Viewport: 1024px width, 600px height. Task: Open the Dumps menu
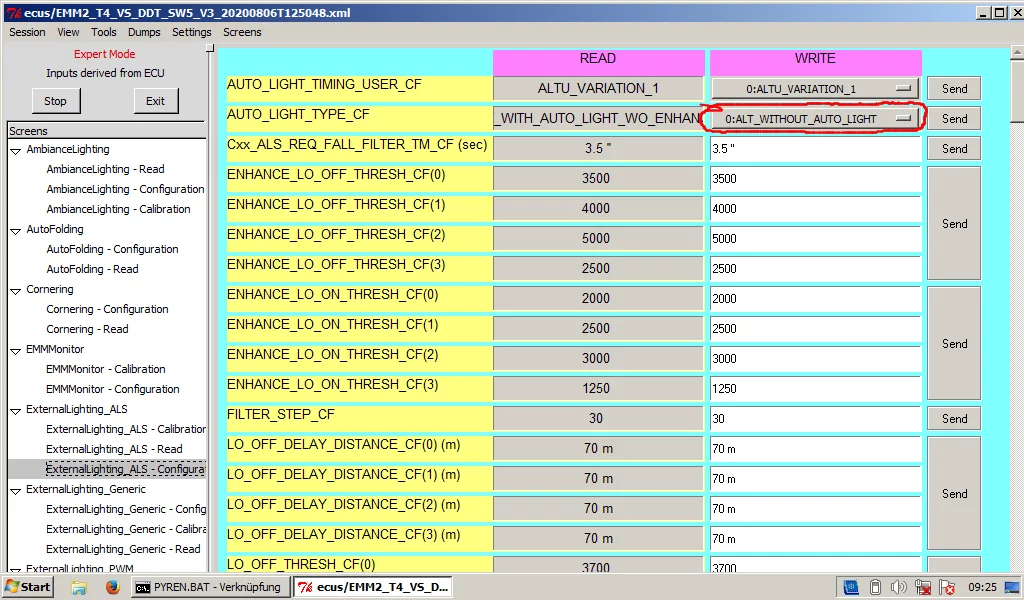point(145,32)
